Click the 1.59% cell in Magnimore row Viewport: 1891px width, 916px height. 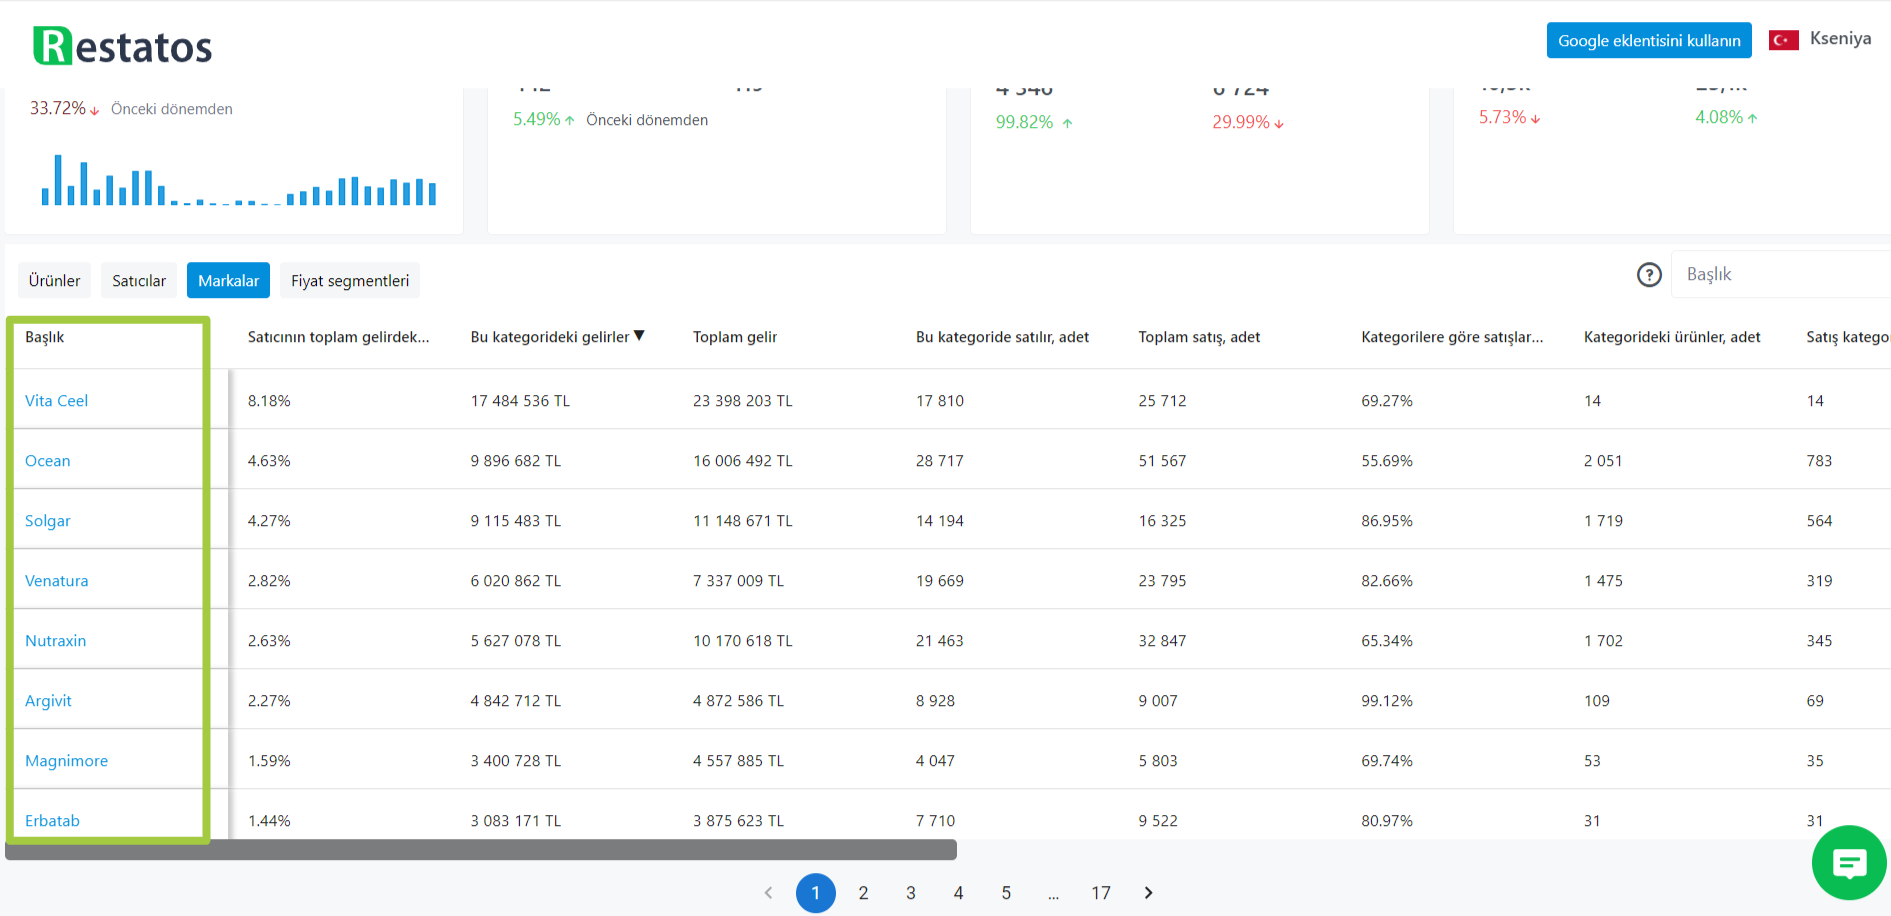tap(269, 760)
